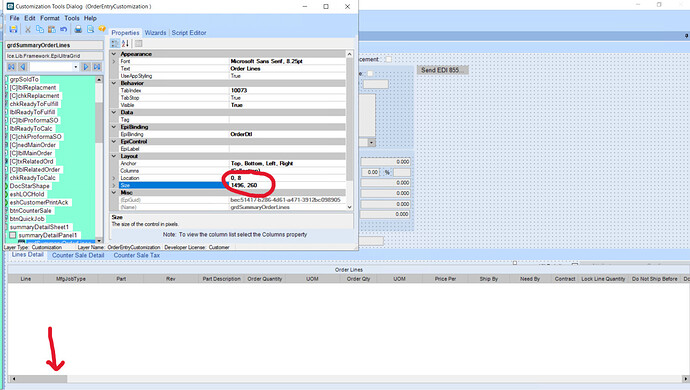
Task: Edit the TabIndex value 10073
Action: [x=287, y=90]
